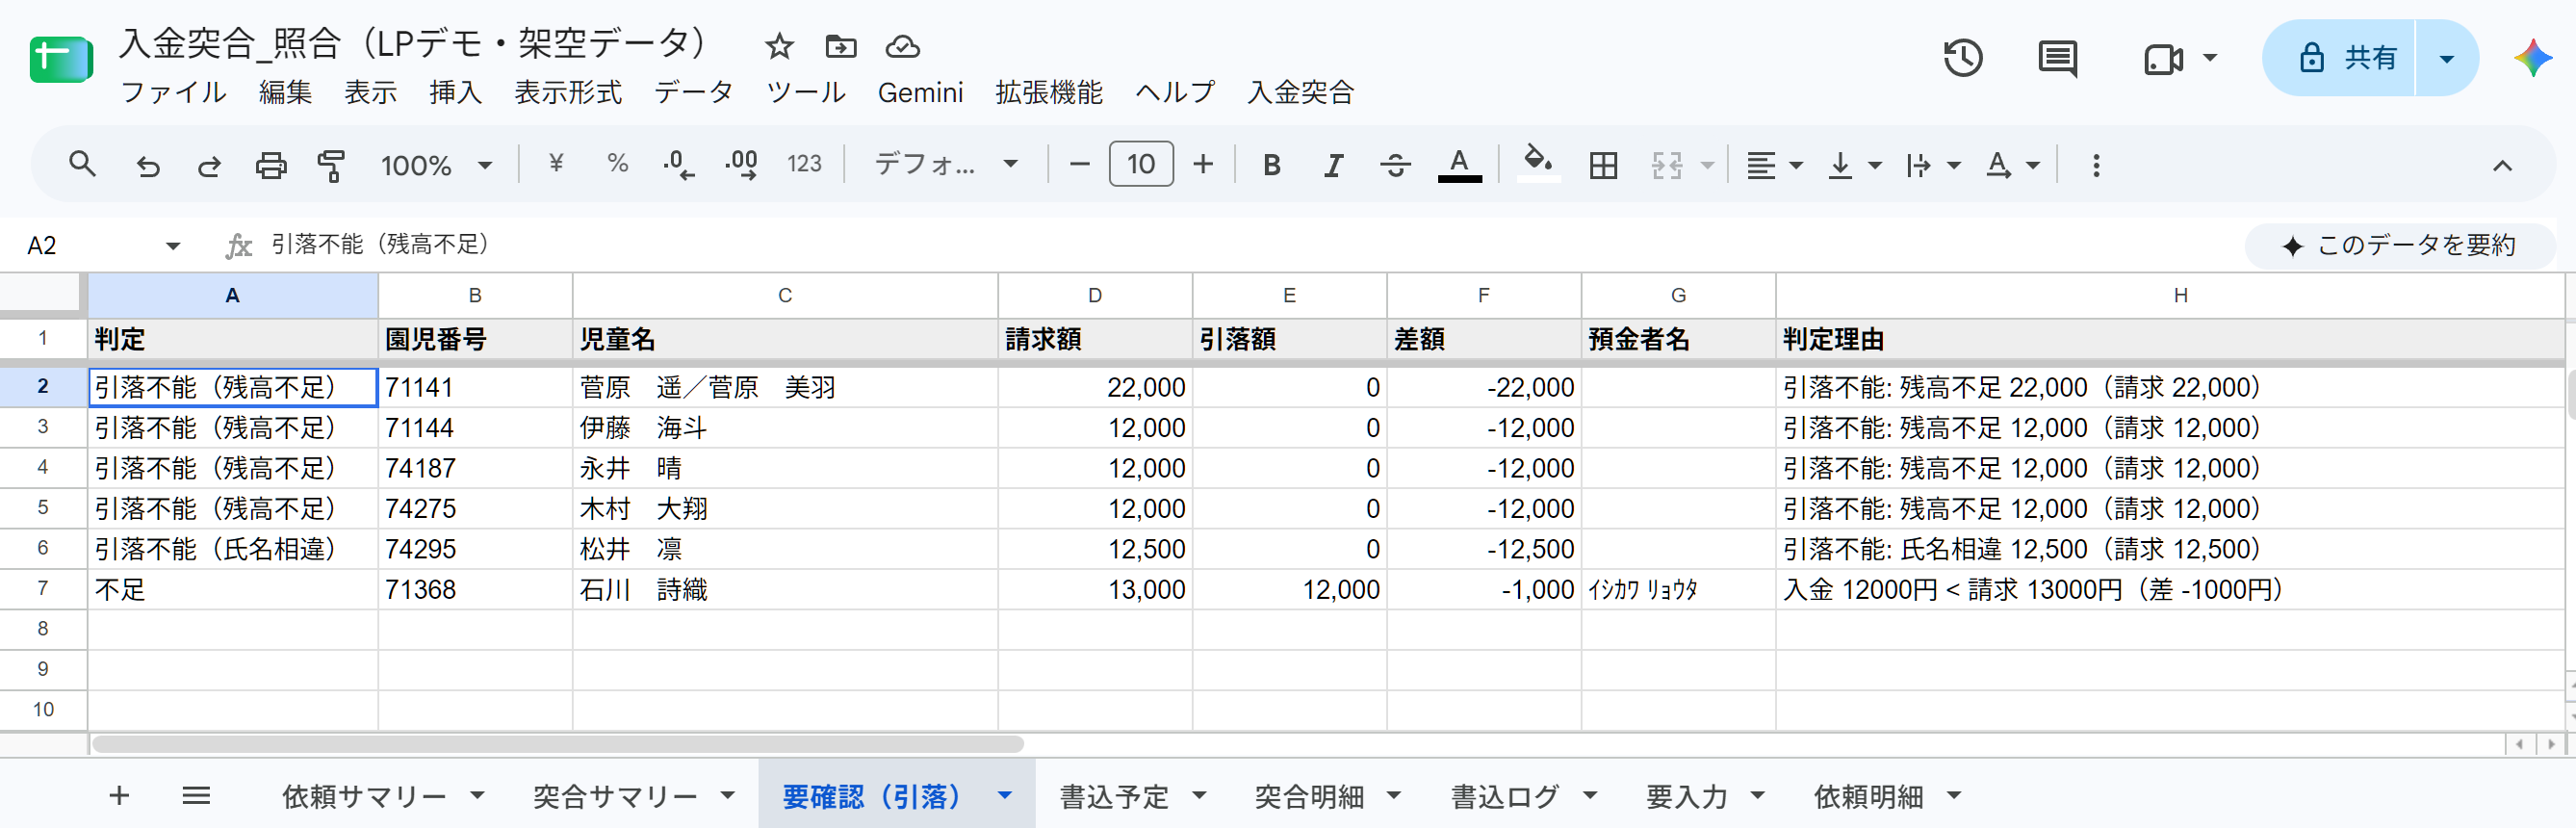Format as currency with yen icon

coord(557,164)
